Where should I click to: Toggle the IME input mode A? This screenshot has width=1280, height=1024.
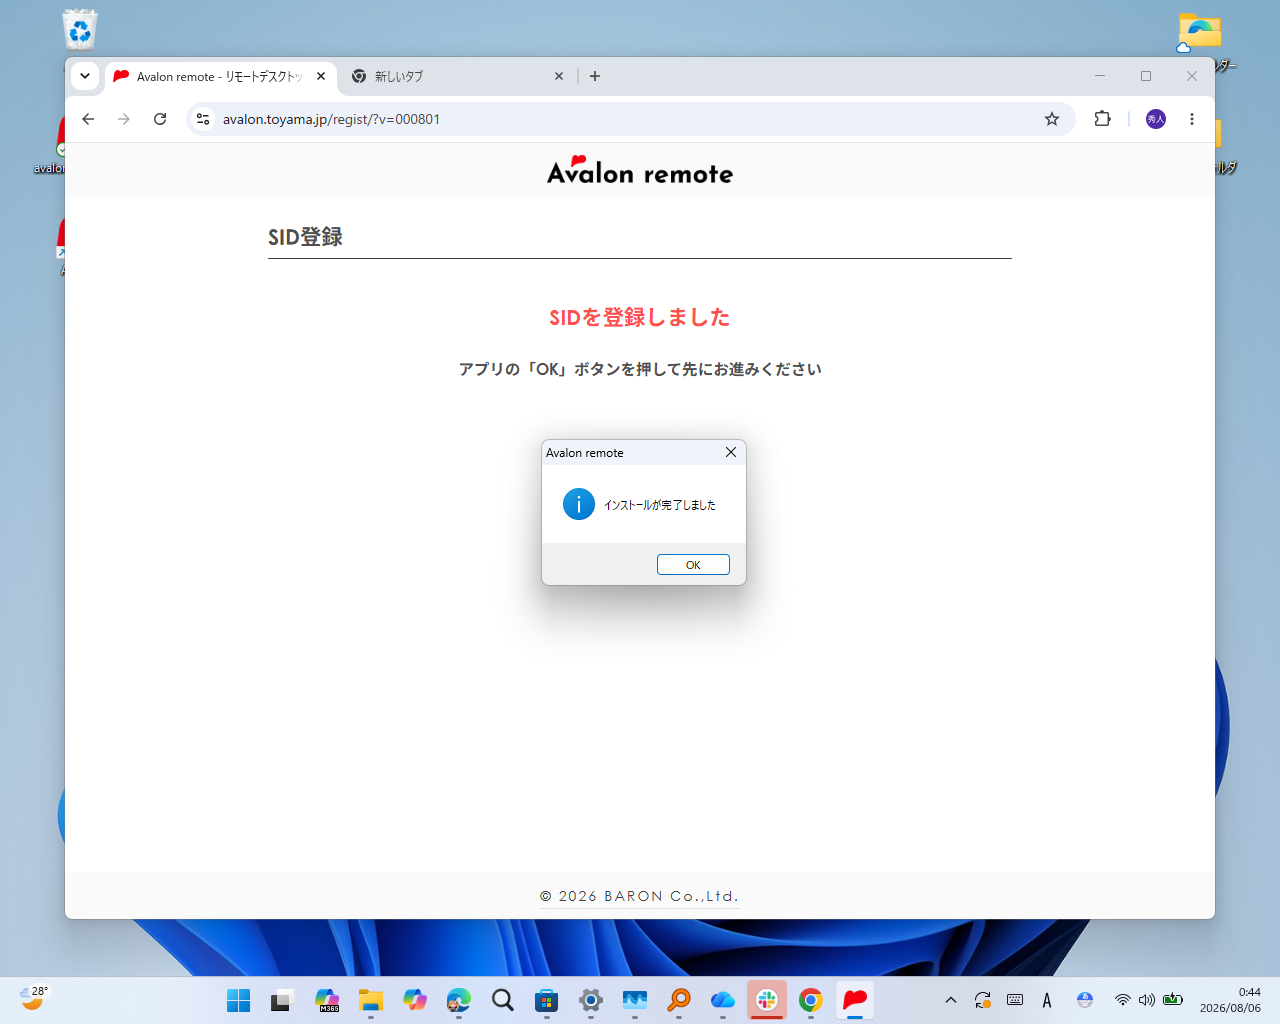(1047, 1000)
